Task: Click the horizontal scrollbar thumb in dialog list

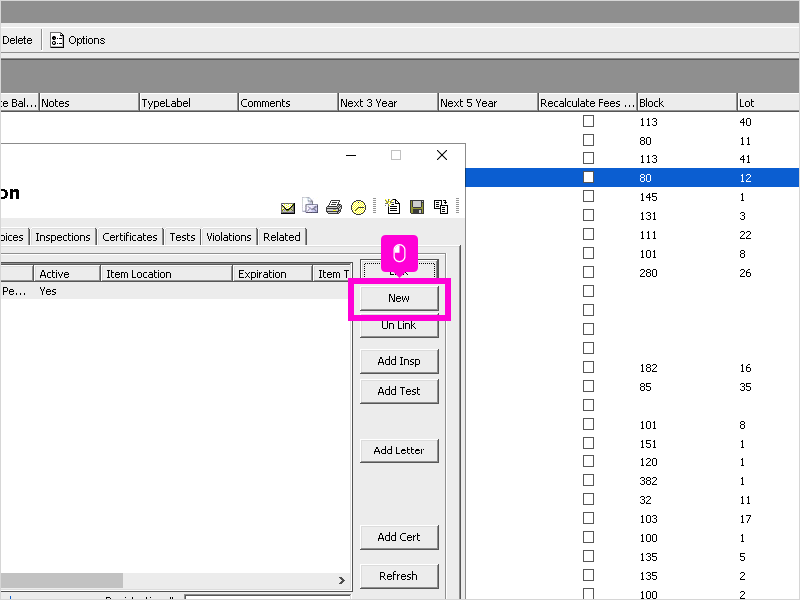Action: pyautogui.click(x=62, y=581)
